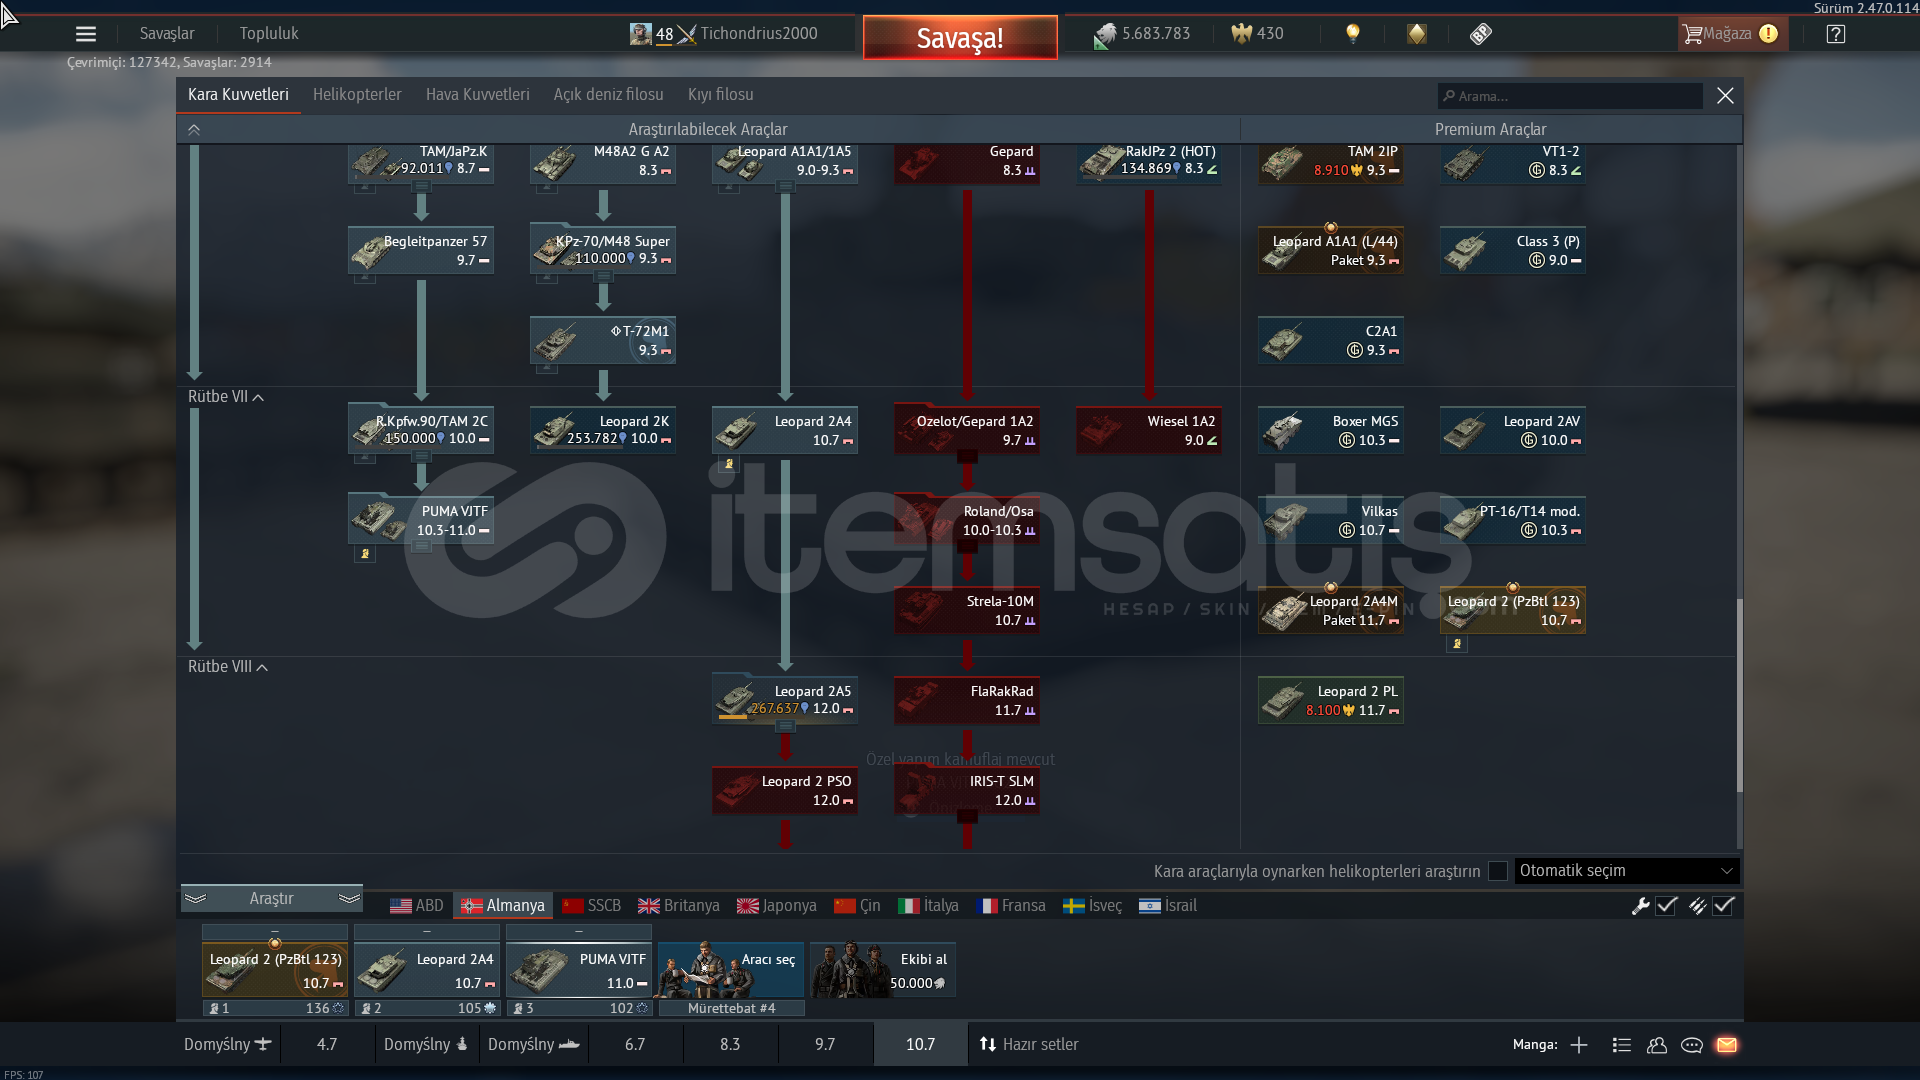The height and width of the screenshot is (1080, 1920).
Task: Add squad member with plus icon
Action: click(1579, 1045)
